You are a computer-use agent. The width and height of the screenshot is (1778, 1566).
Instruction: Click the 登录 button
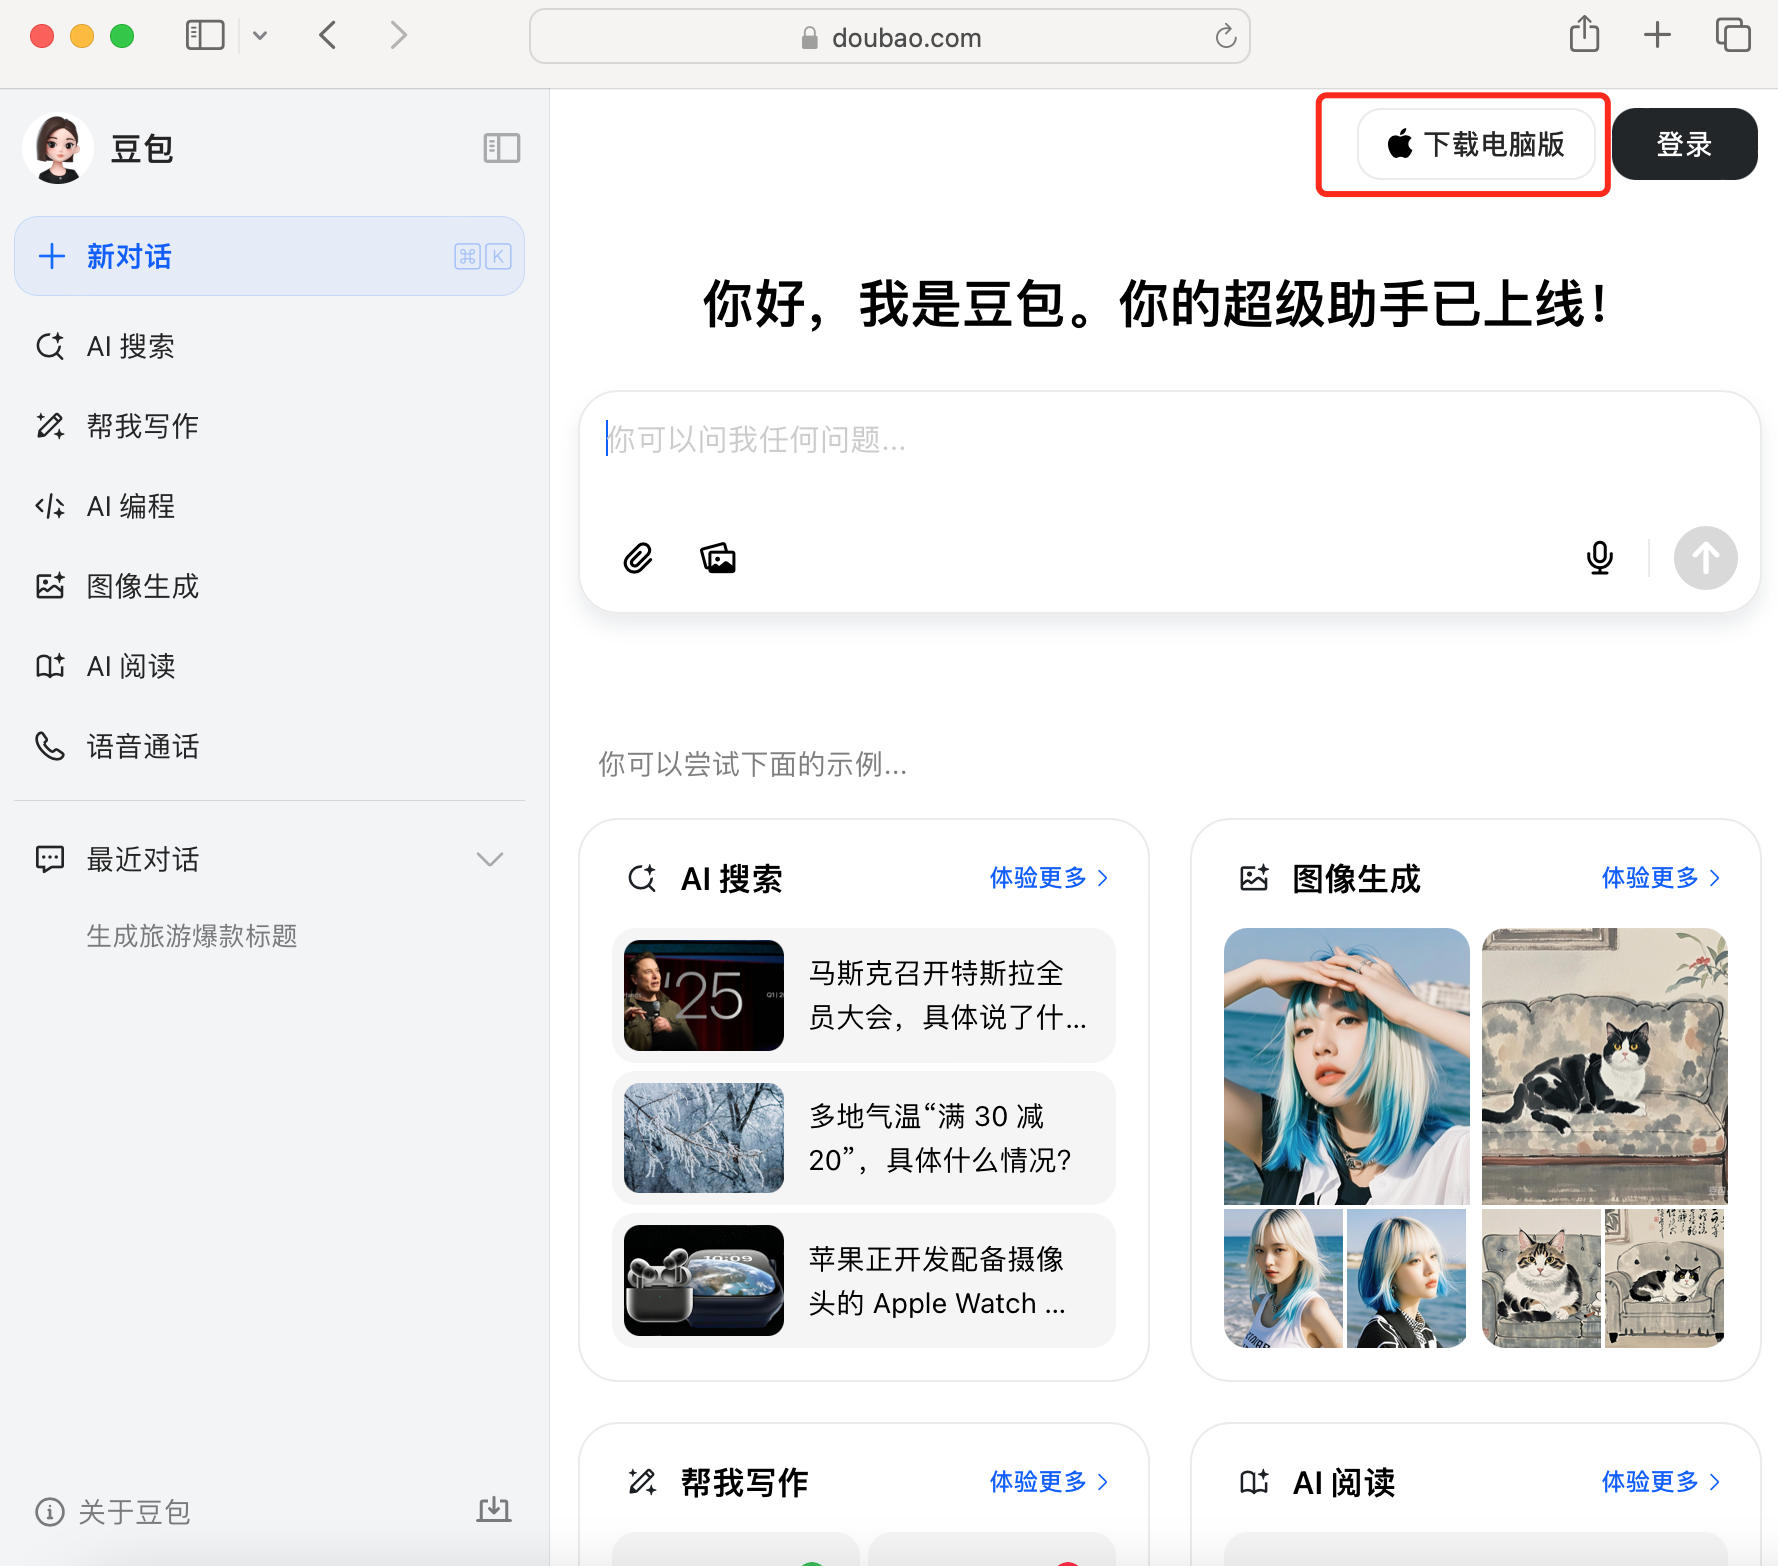pos(1685,144)
